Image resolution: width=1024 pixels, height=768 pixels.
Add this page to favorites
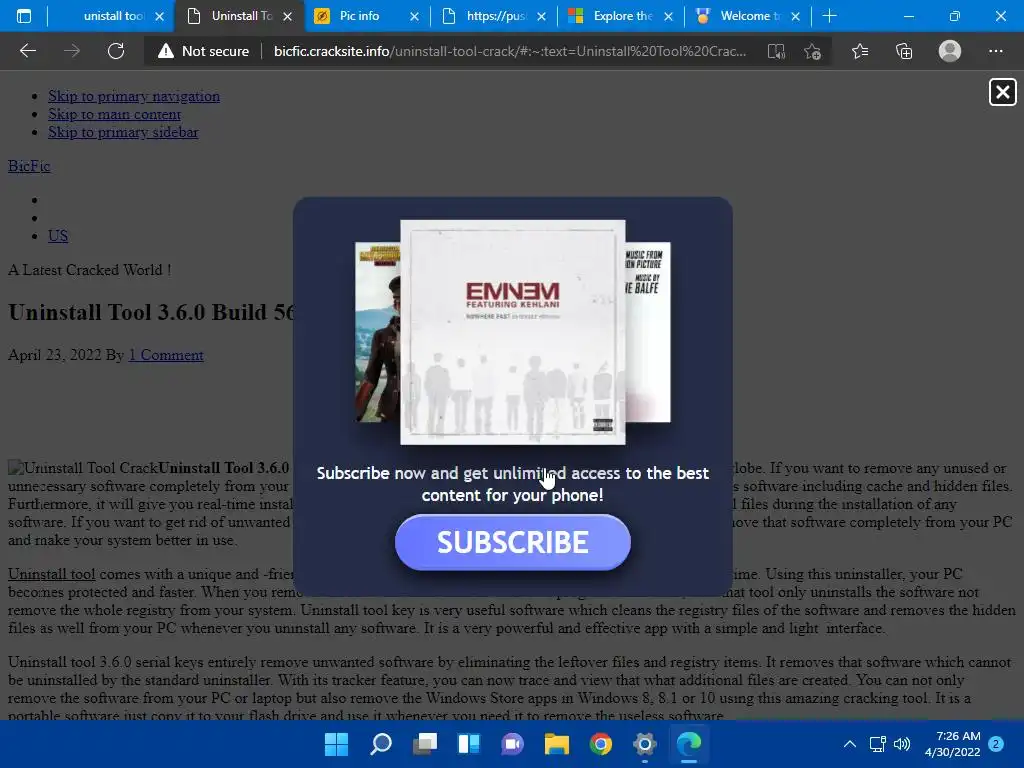click(x=812, y=51)
